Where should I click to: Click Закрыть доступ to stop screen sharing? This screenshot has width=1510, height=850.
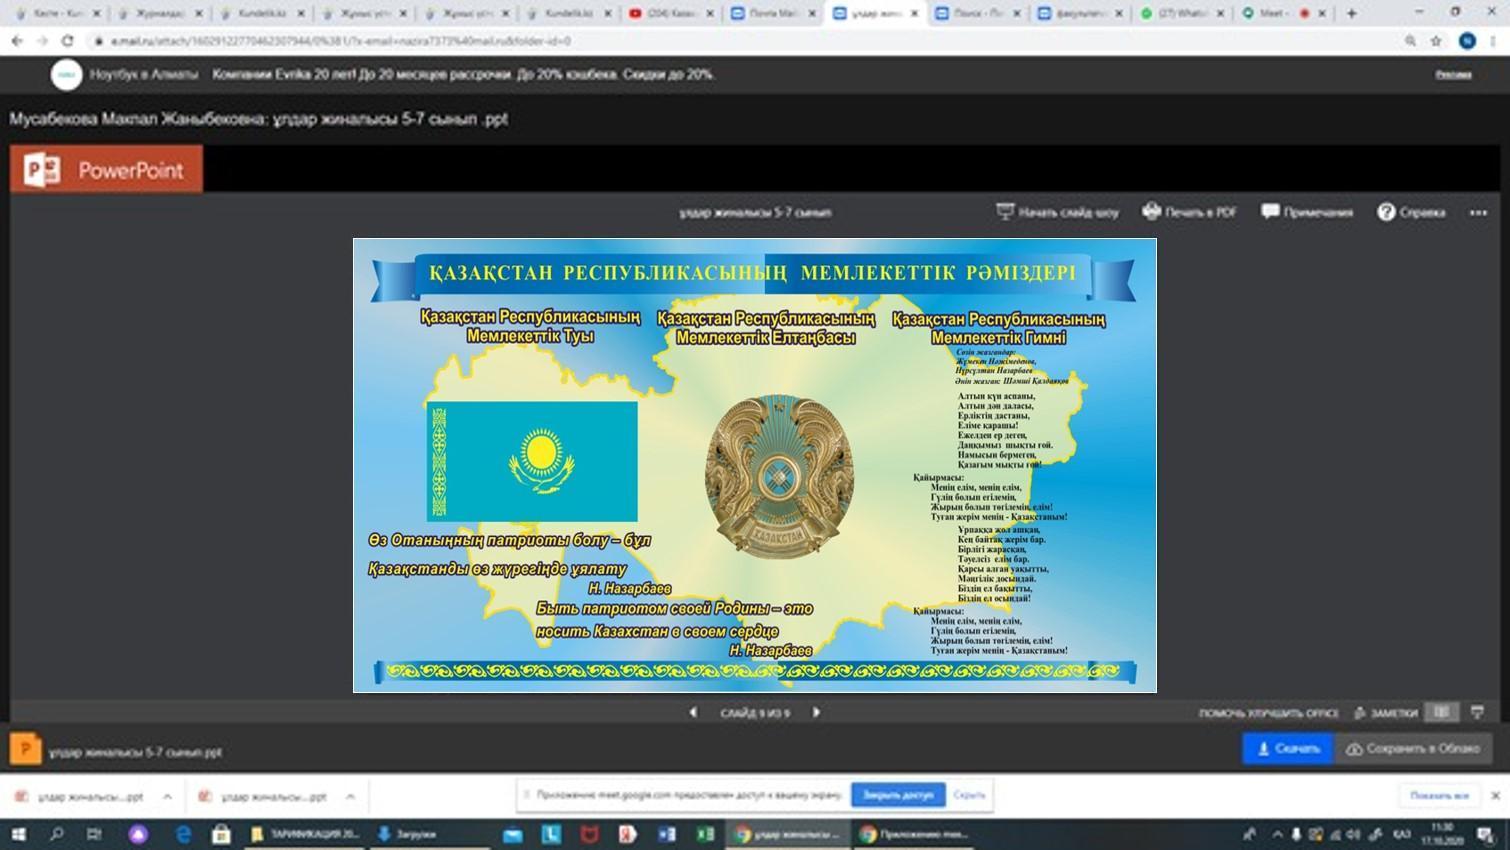click(897, 795)
